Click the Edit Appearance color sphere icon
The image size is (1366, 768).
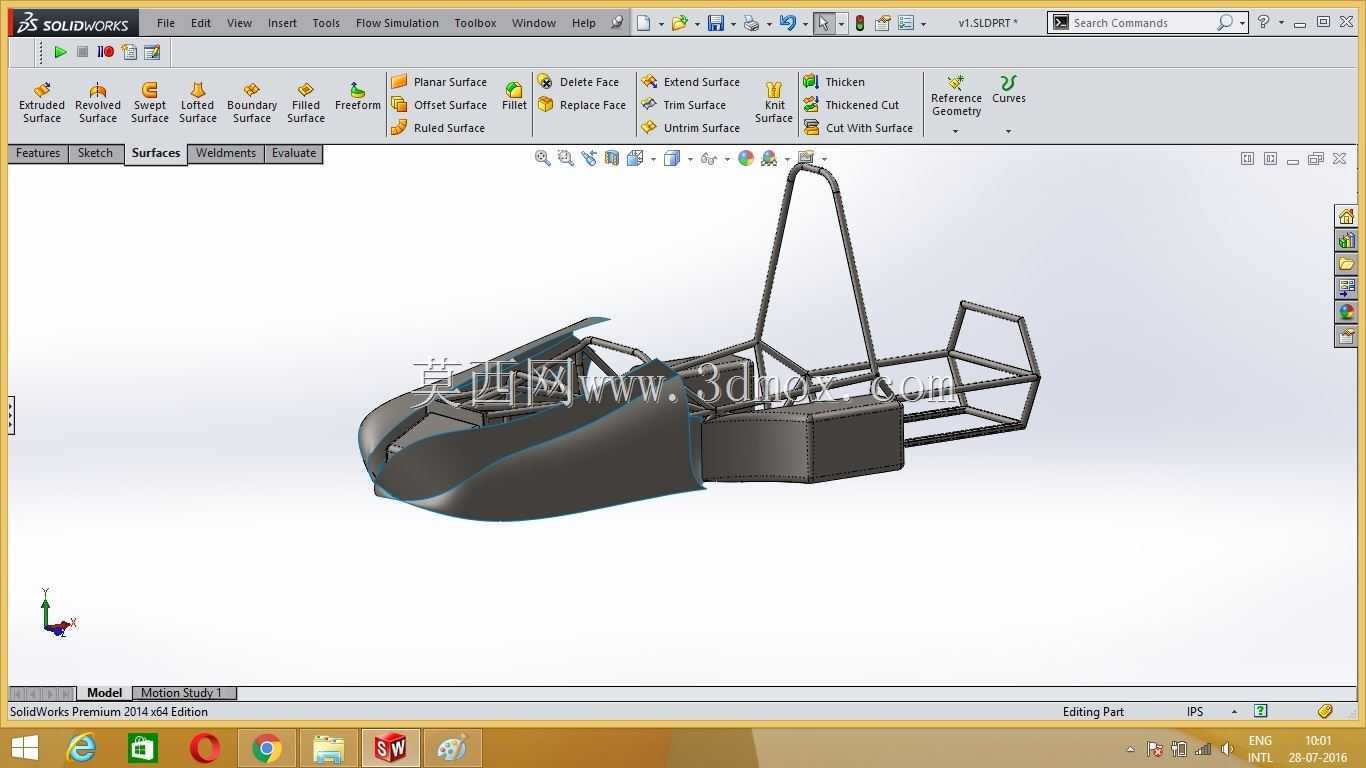[x=746, y=158]
